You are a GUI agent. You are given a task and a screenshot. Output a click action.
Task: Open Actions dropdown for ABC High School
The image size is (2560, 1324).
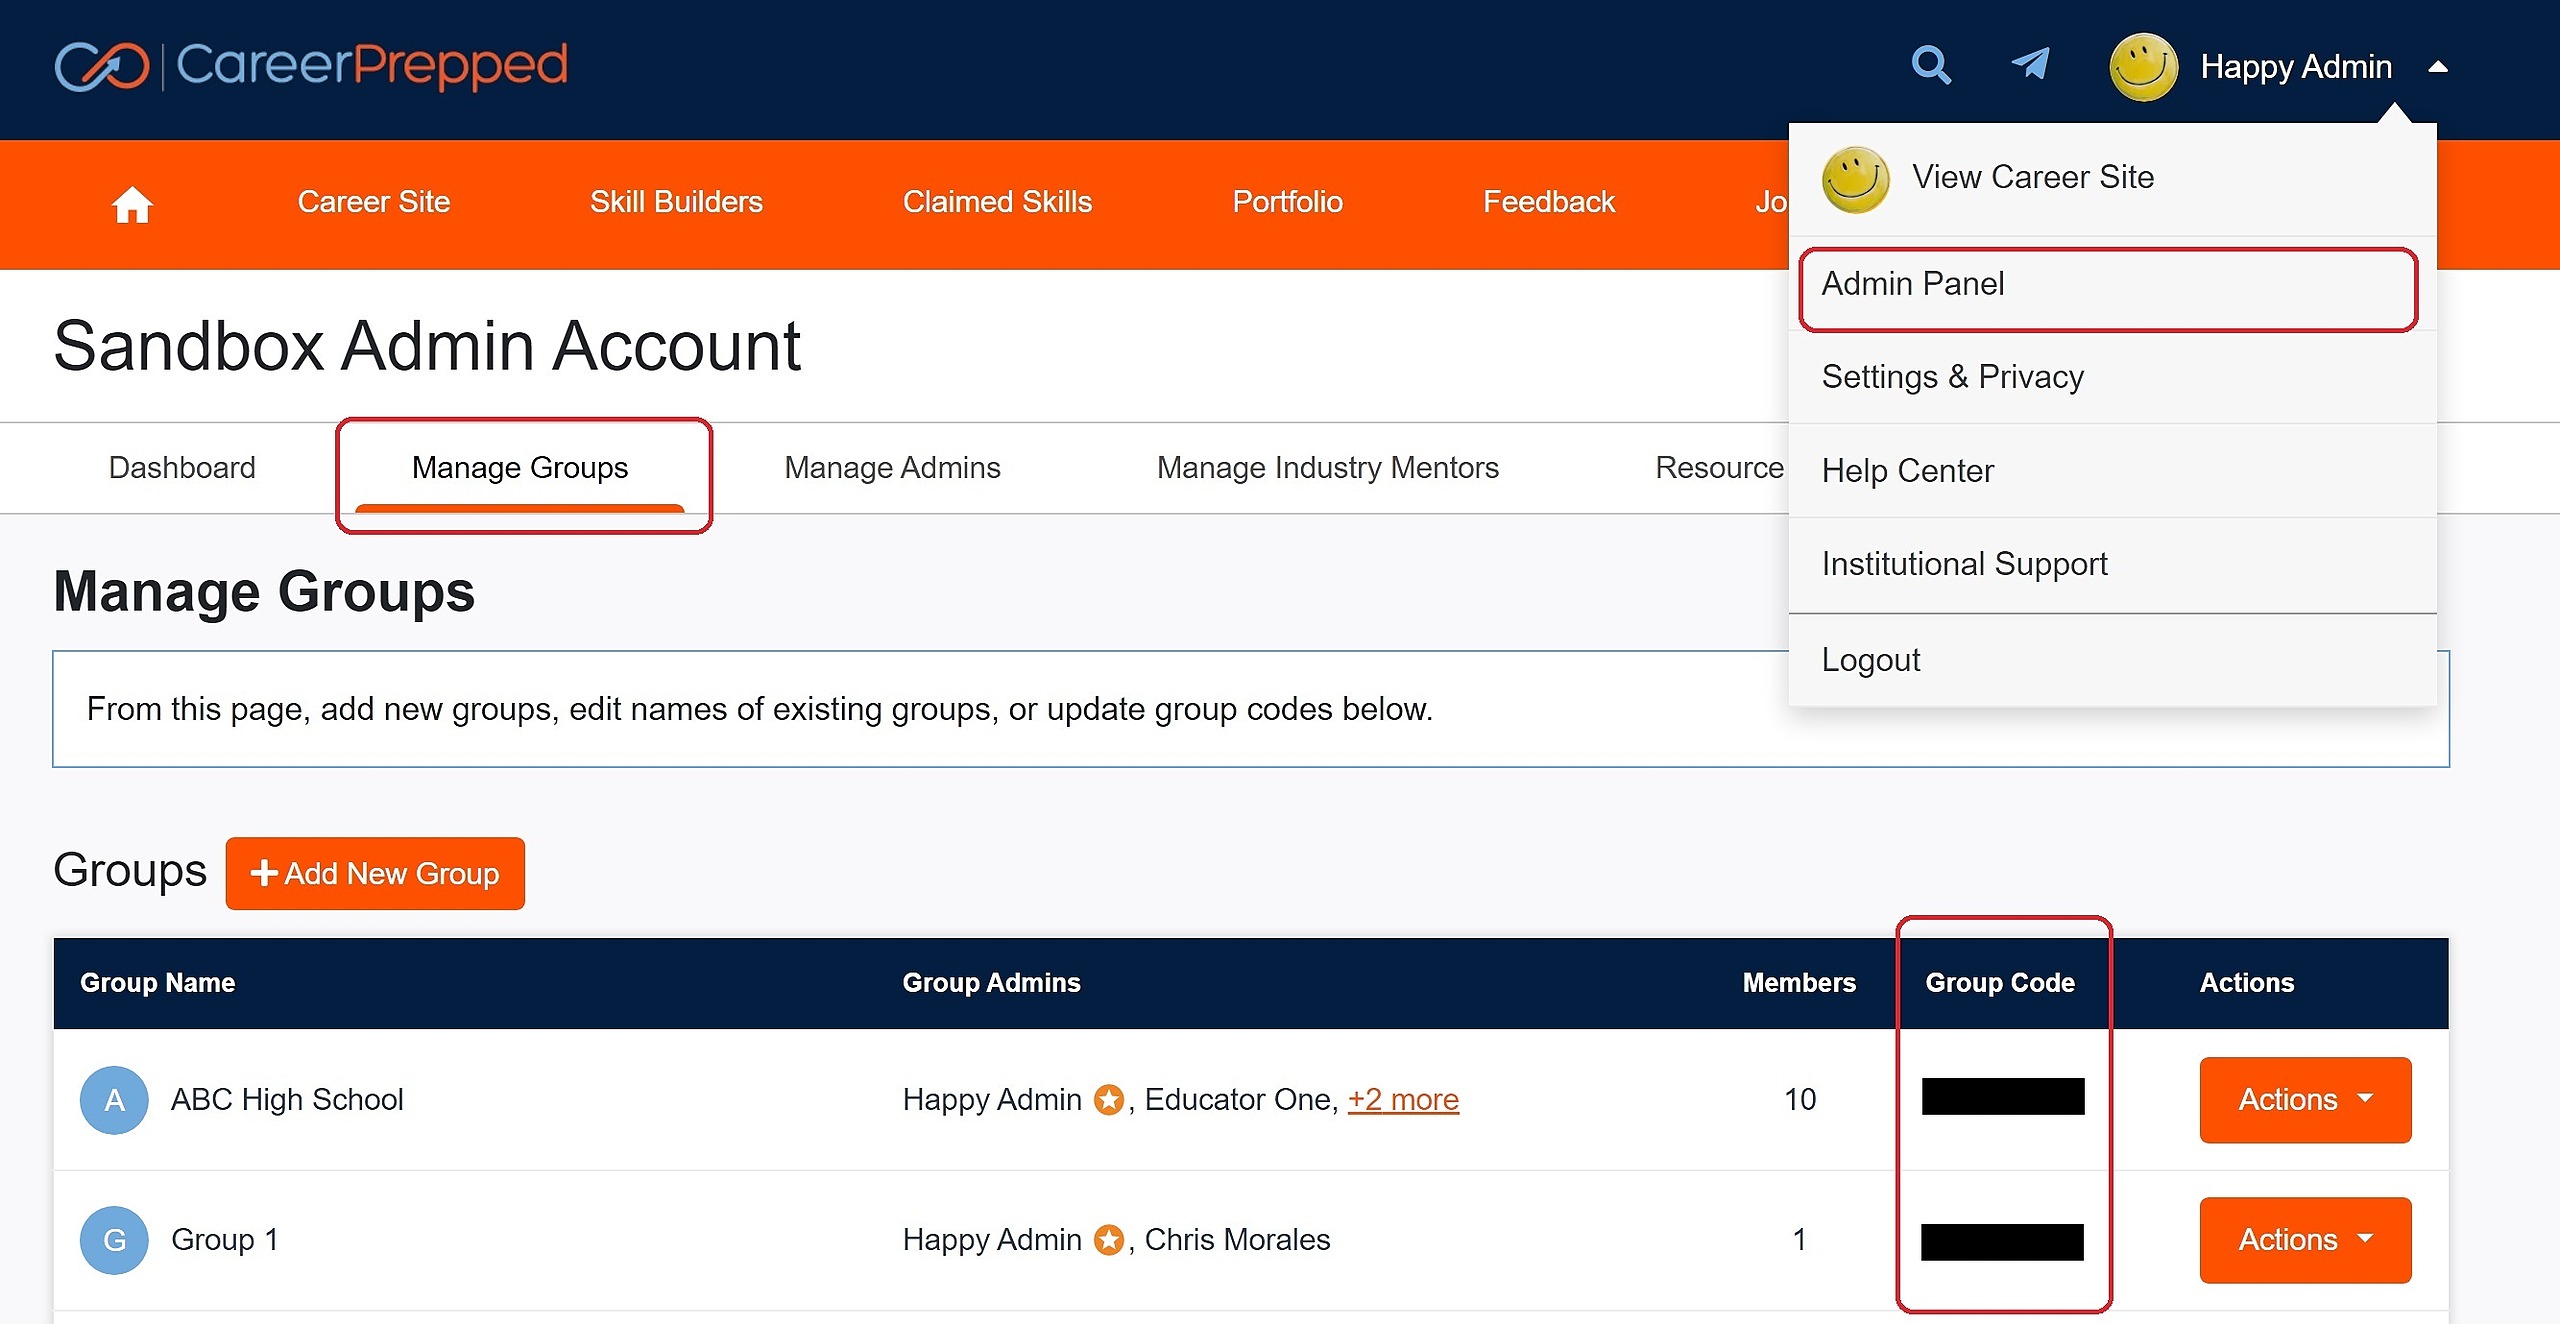click(2305, 1099)
